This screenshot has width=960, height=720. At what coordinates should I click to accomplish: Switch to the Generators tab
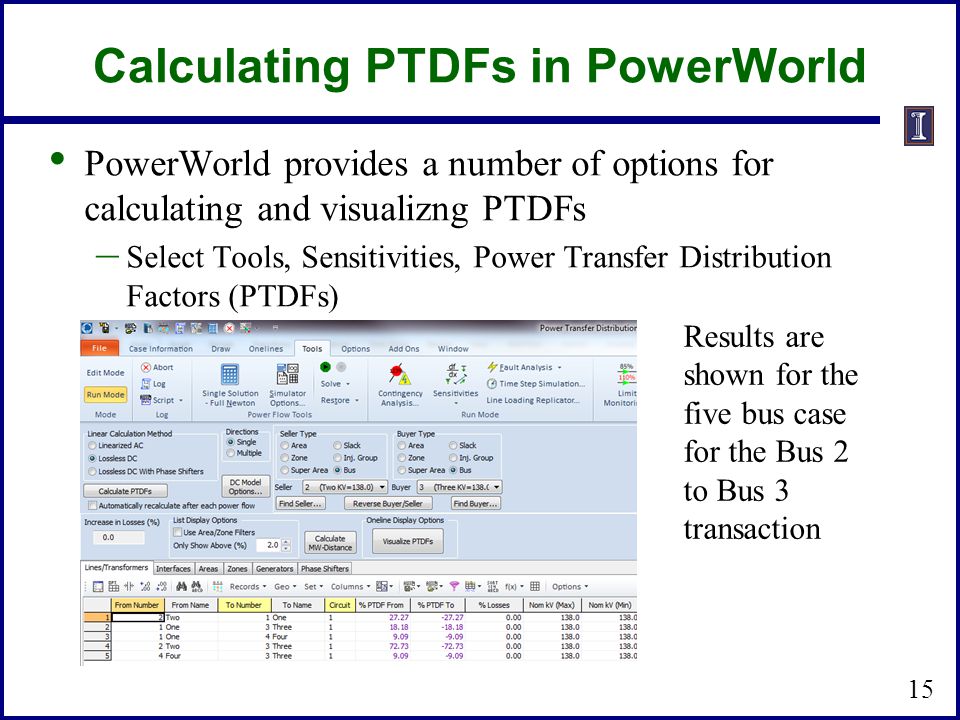click(x=275, y=569)
